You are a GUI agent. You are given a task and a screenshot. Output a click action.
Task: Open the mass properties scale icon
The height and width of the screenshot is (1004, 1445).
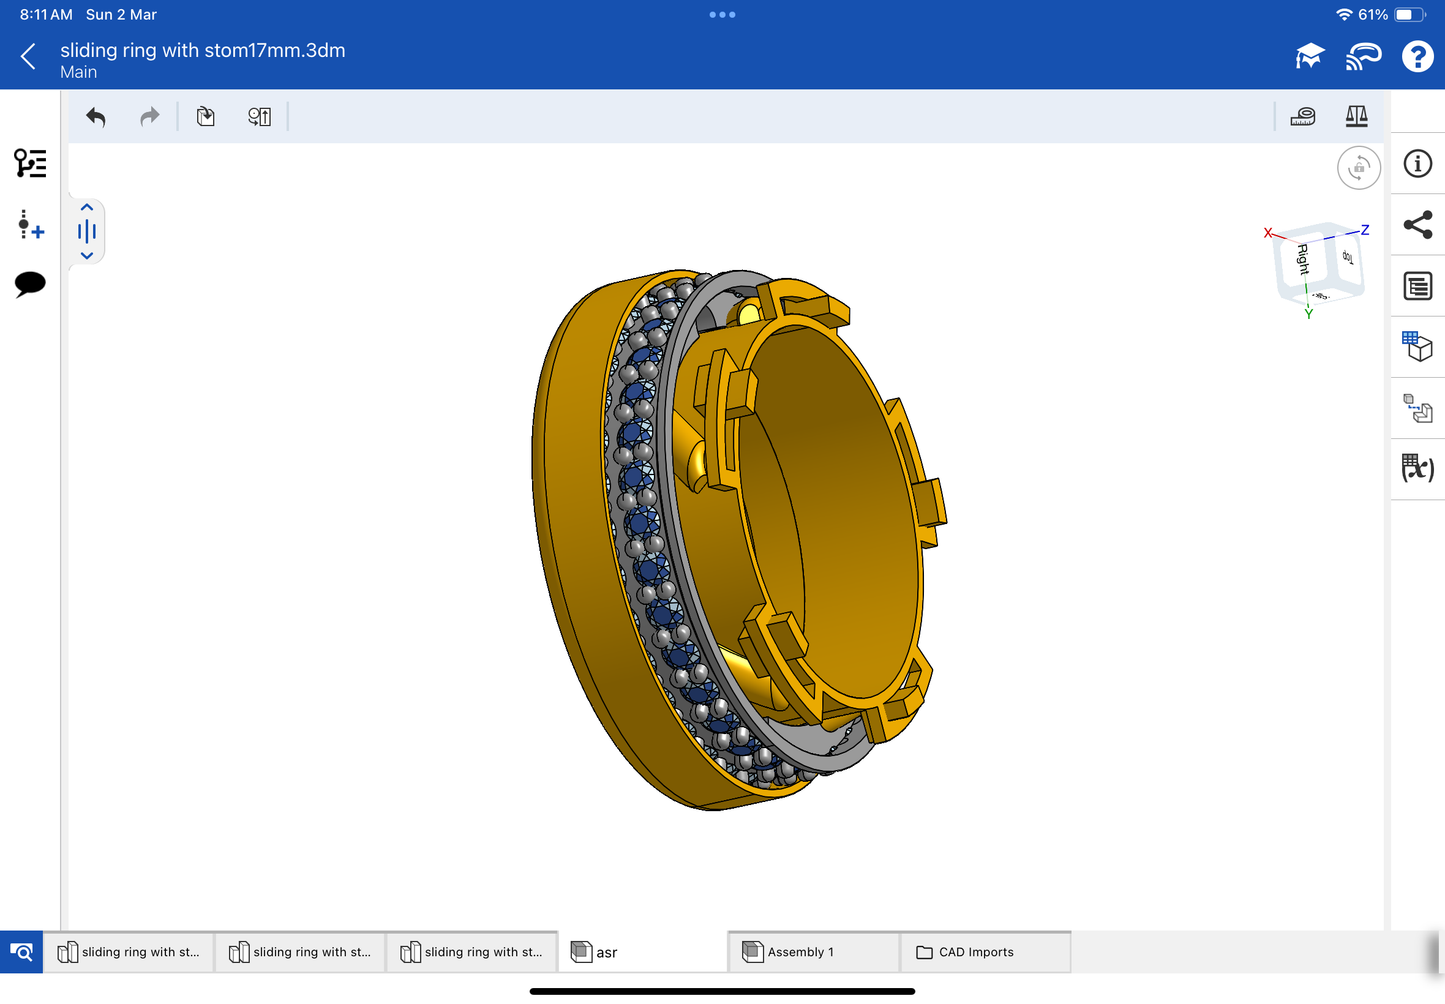(1356, 117)
